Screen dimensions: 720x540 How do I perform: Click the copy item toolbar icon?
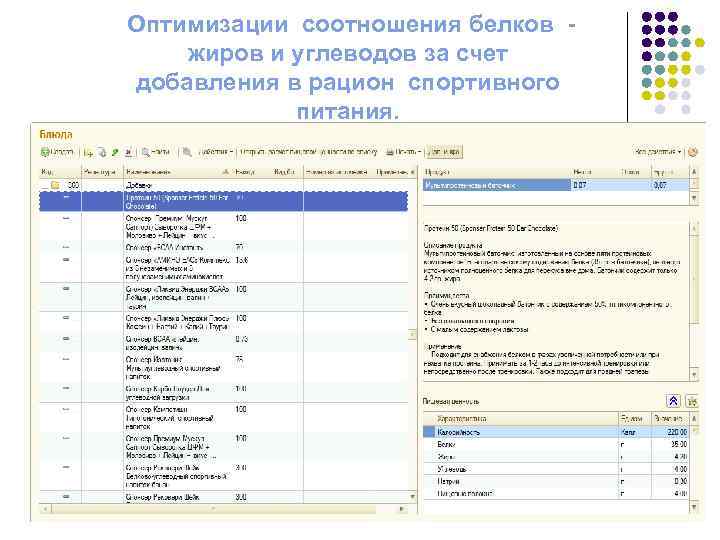pyautogui.click(x=102, y=152)
